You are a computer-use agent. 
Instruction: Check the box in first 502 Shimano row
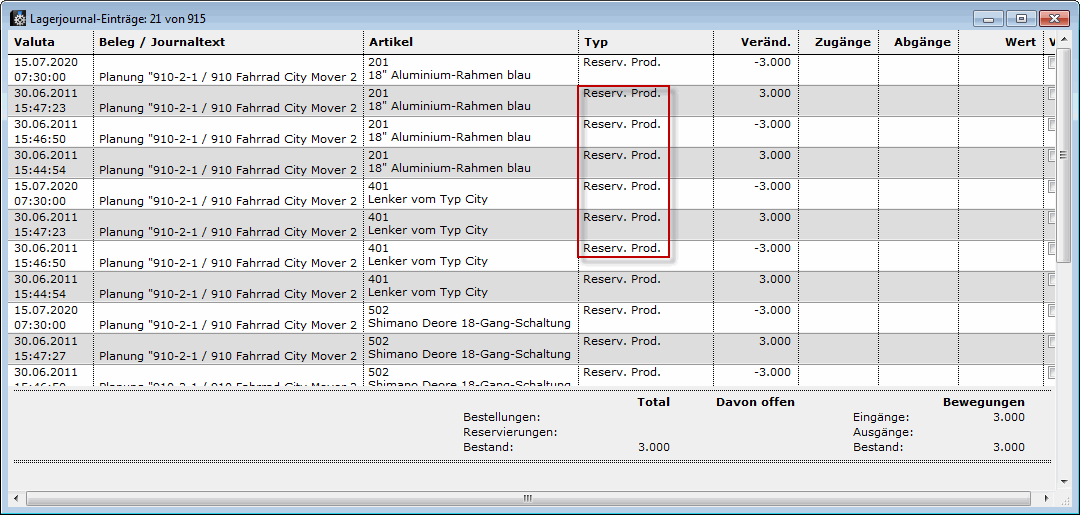(1051, 310)
